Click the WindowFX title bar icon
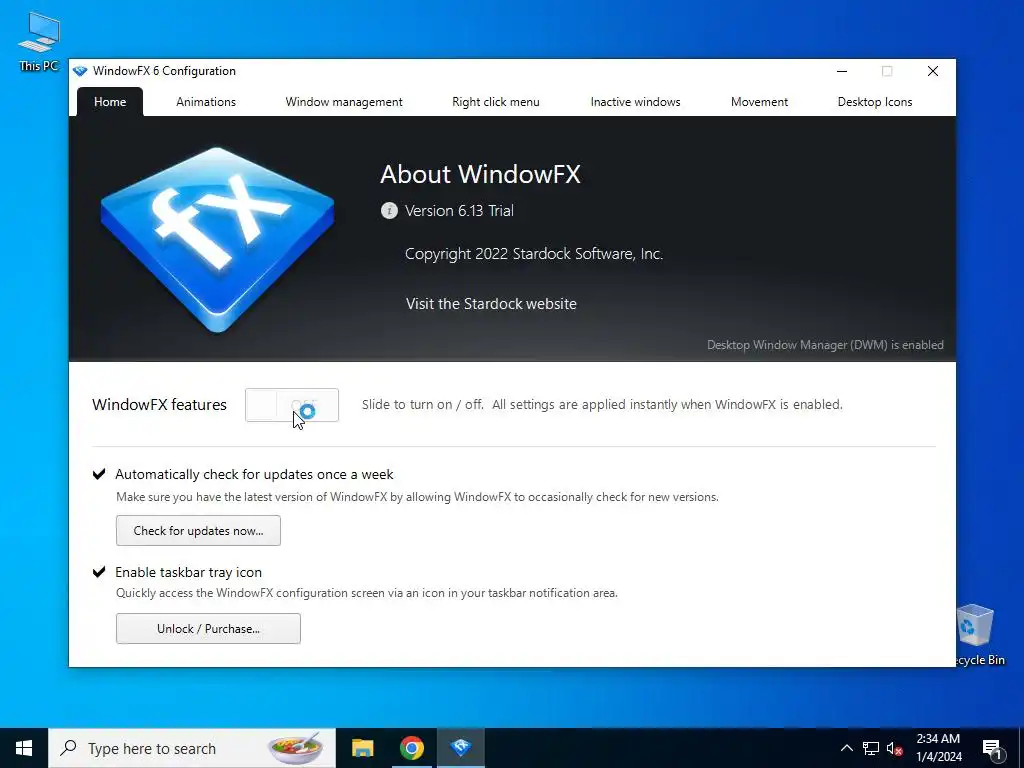The height and width of the screenshot is (768, 1024). pos(80,71)
